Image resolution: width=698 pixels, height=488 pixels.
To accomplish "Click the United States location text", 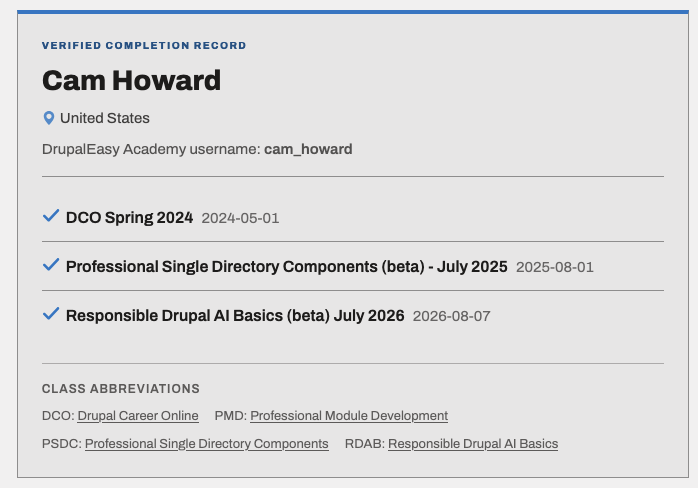I will [x=105, y=118].
